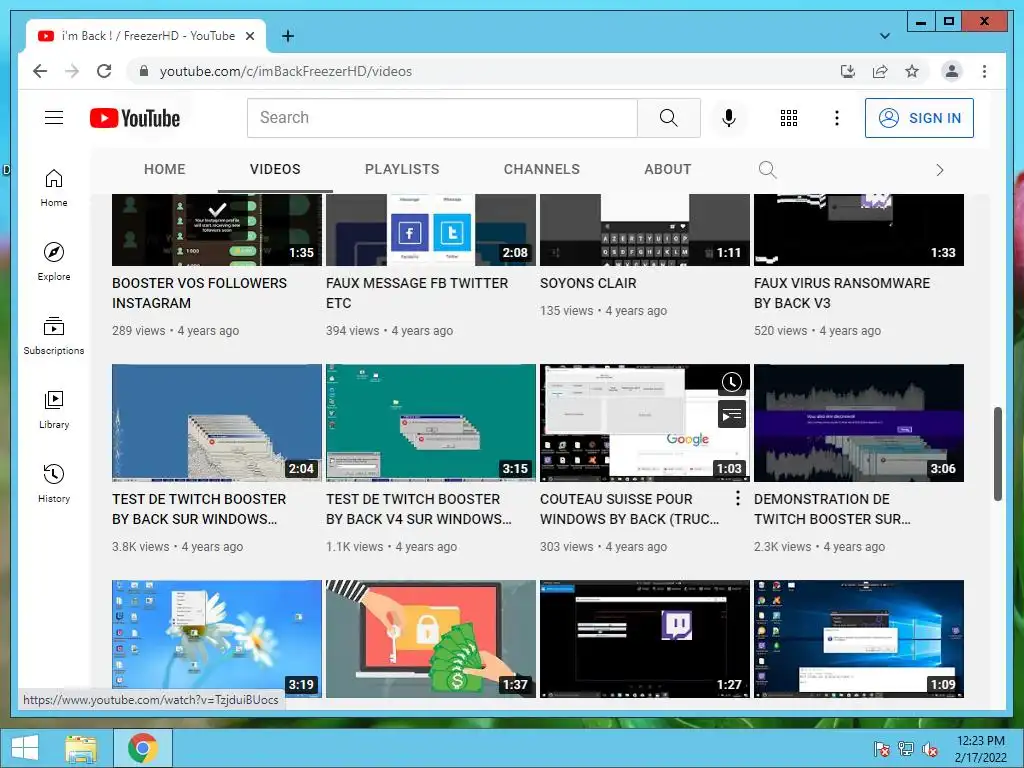1024x768 pixels.
Task: Open History in the left sidebar
Action: (54, 483)
